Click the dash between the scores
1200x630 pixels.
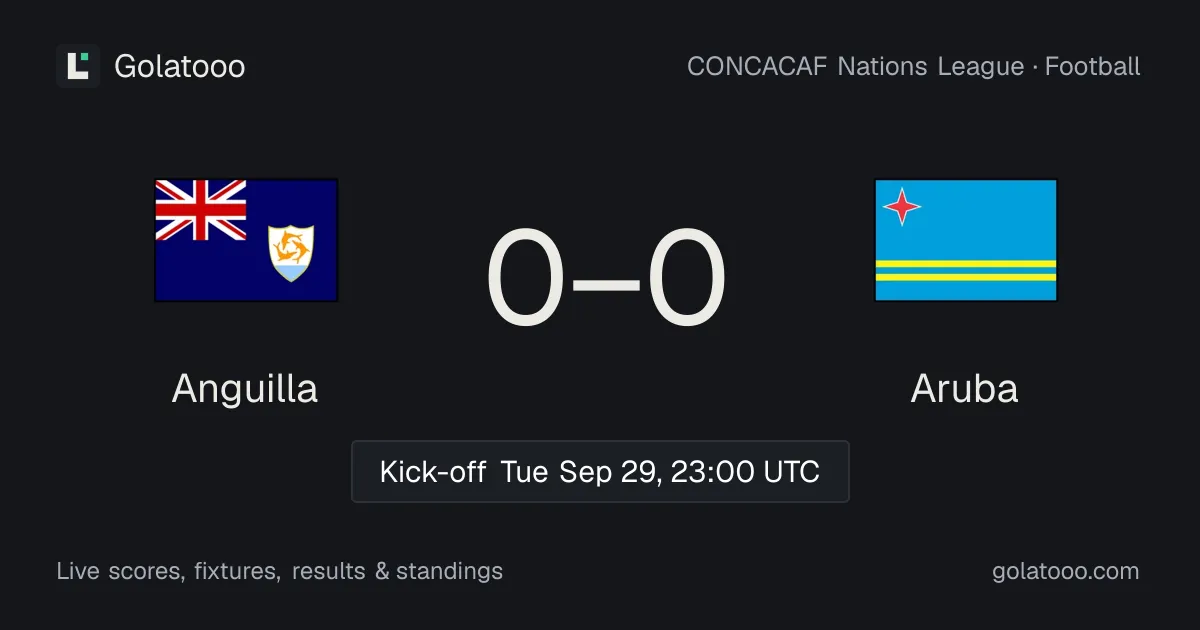pos(607,281)
